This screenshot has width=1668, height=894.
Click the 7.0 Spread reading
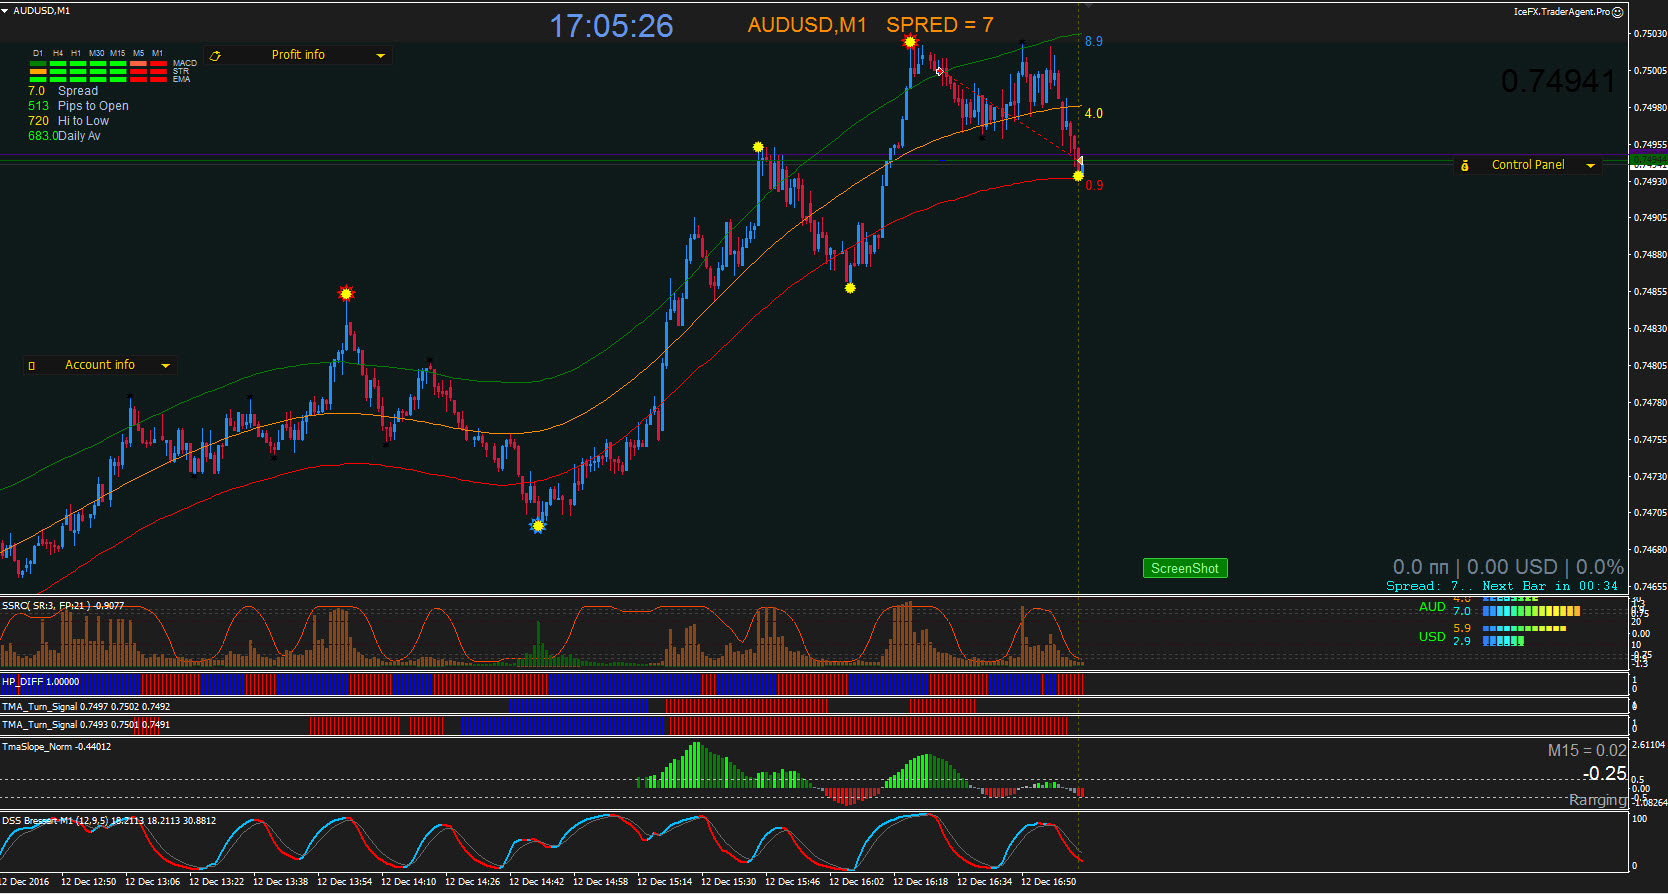(x=63, y=91)
